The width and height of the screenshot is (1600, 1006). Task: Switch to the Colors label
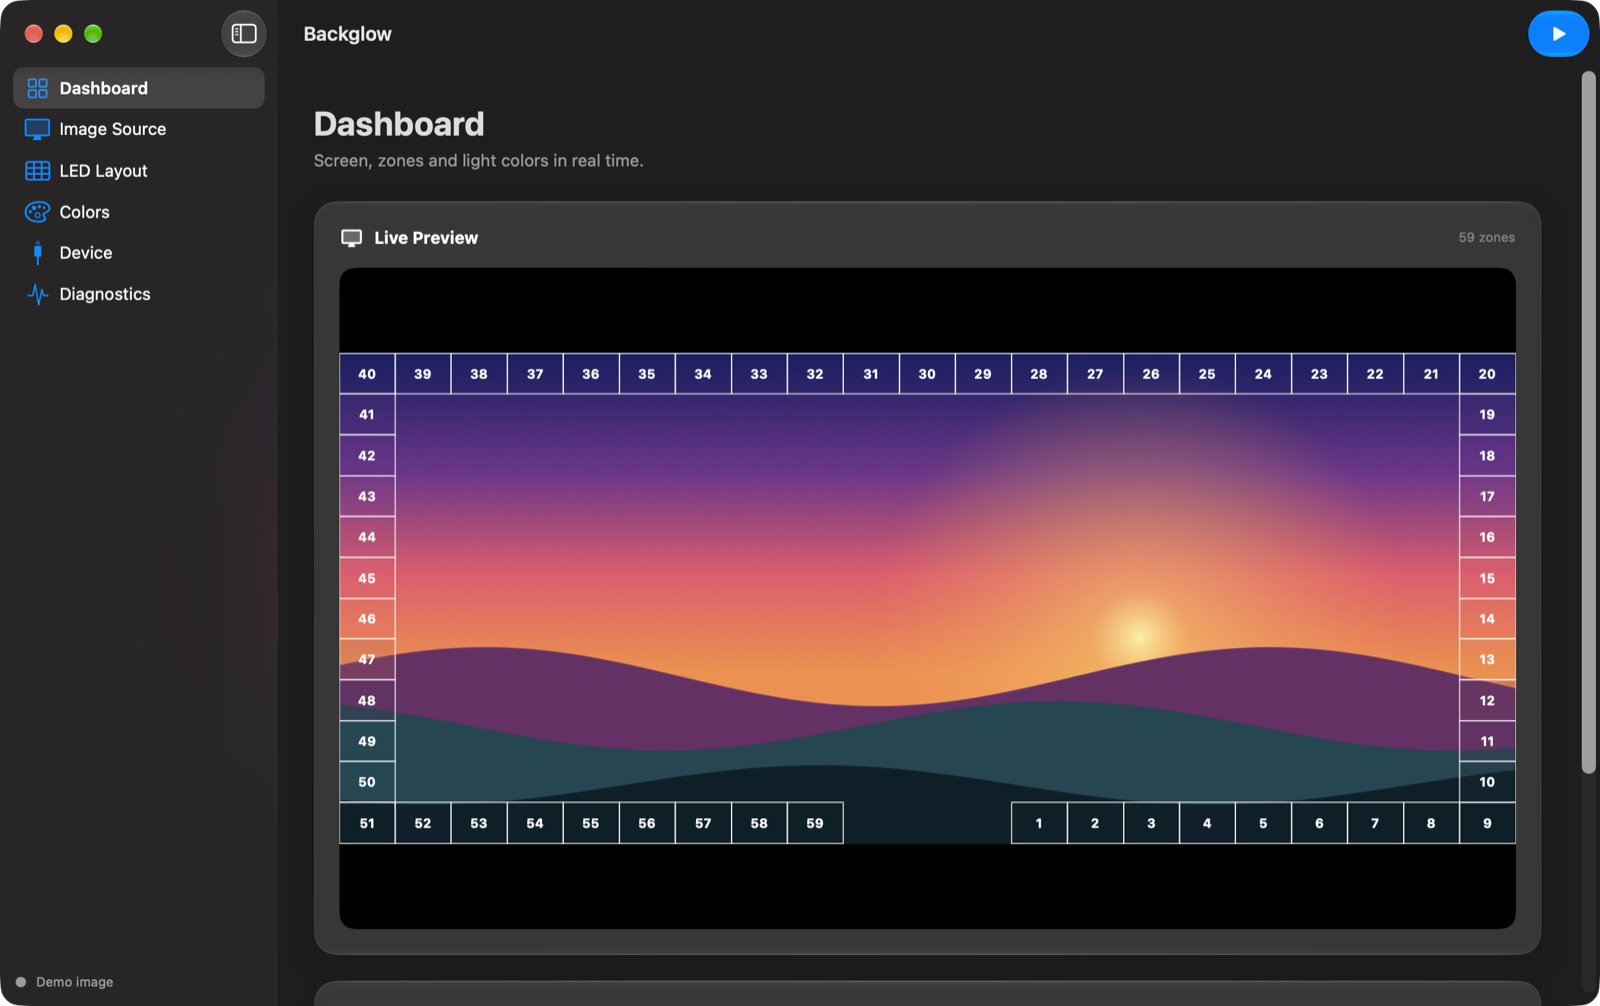coord(84,212)
